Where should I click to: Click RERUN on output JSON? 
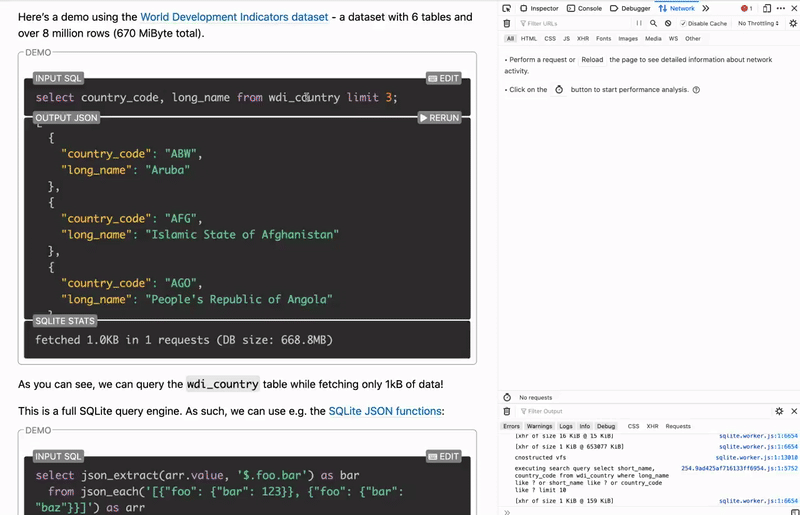[439, 118]
